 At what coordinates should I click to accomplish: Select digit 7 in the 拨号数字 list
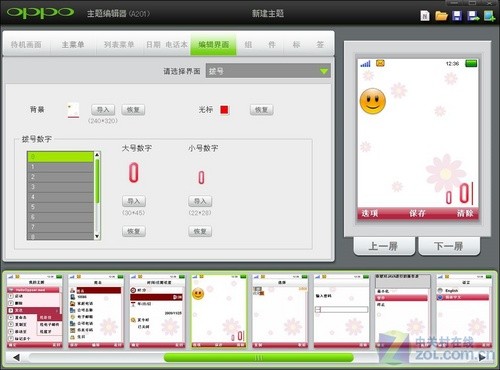[x=60, y=227]
